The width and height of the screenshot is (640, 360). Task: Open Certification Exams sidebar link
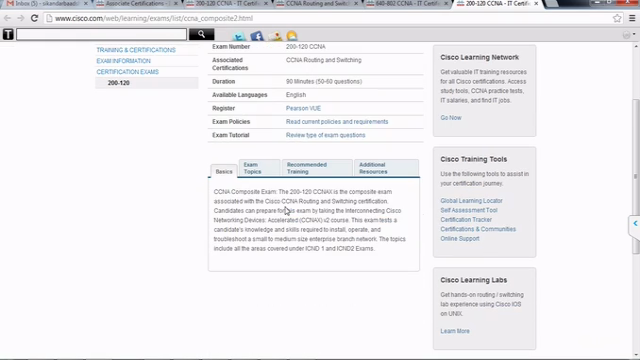pyautogui.click(x=127, y=72)
